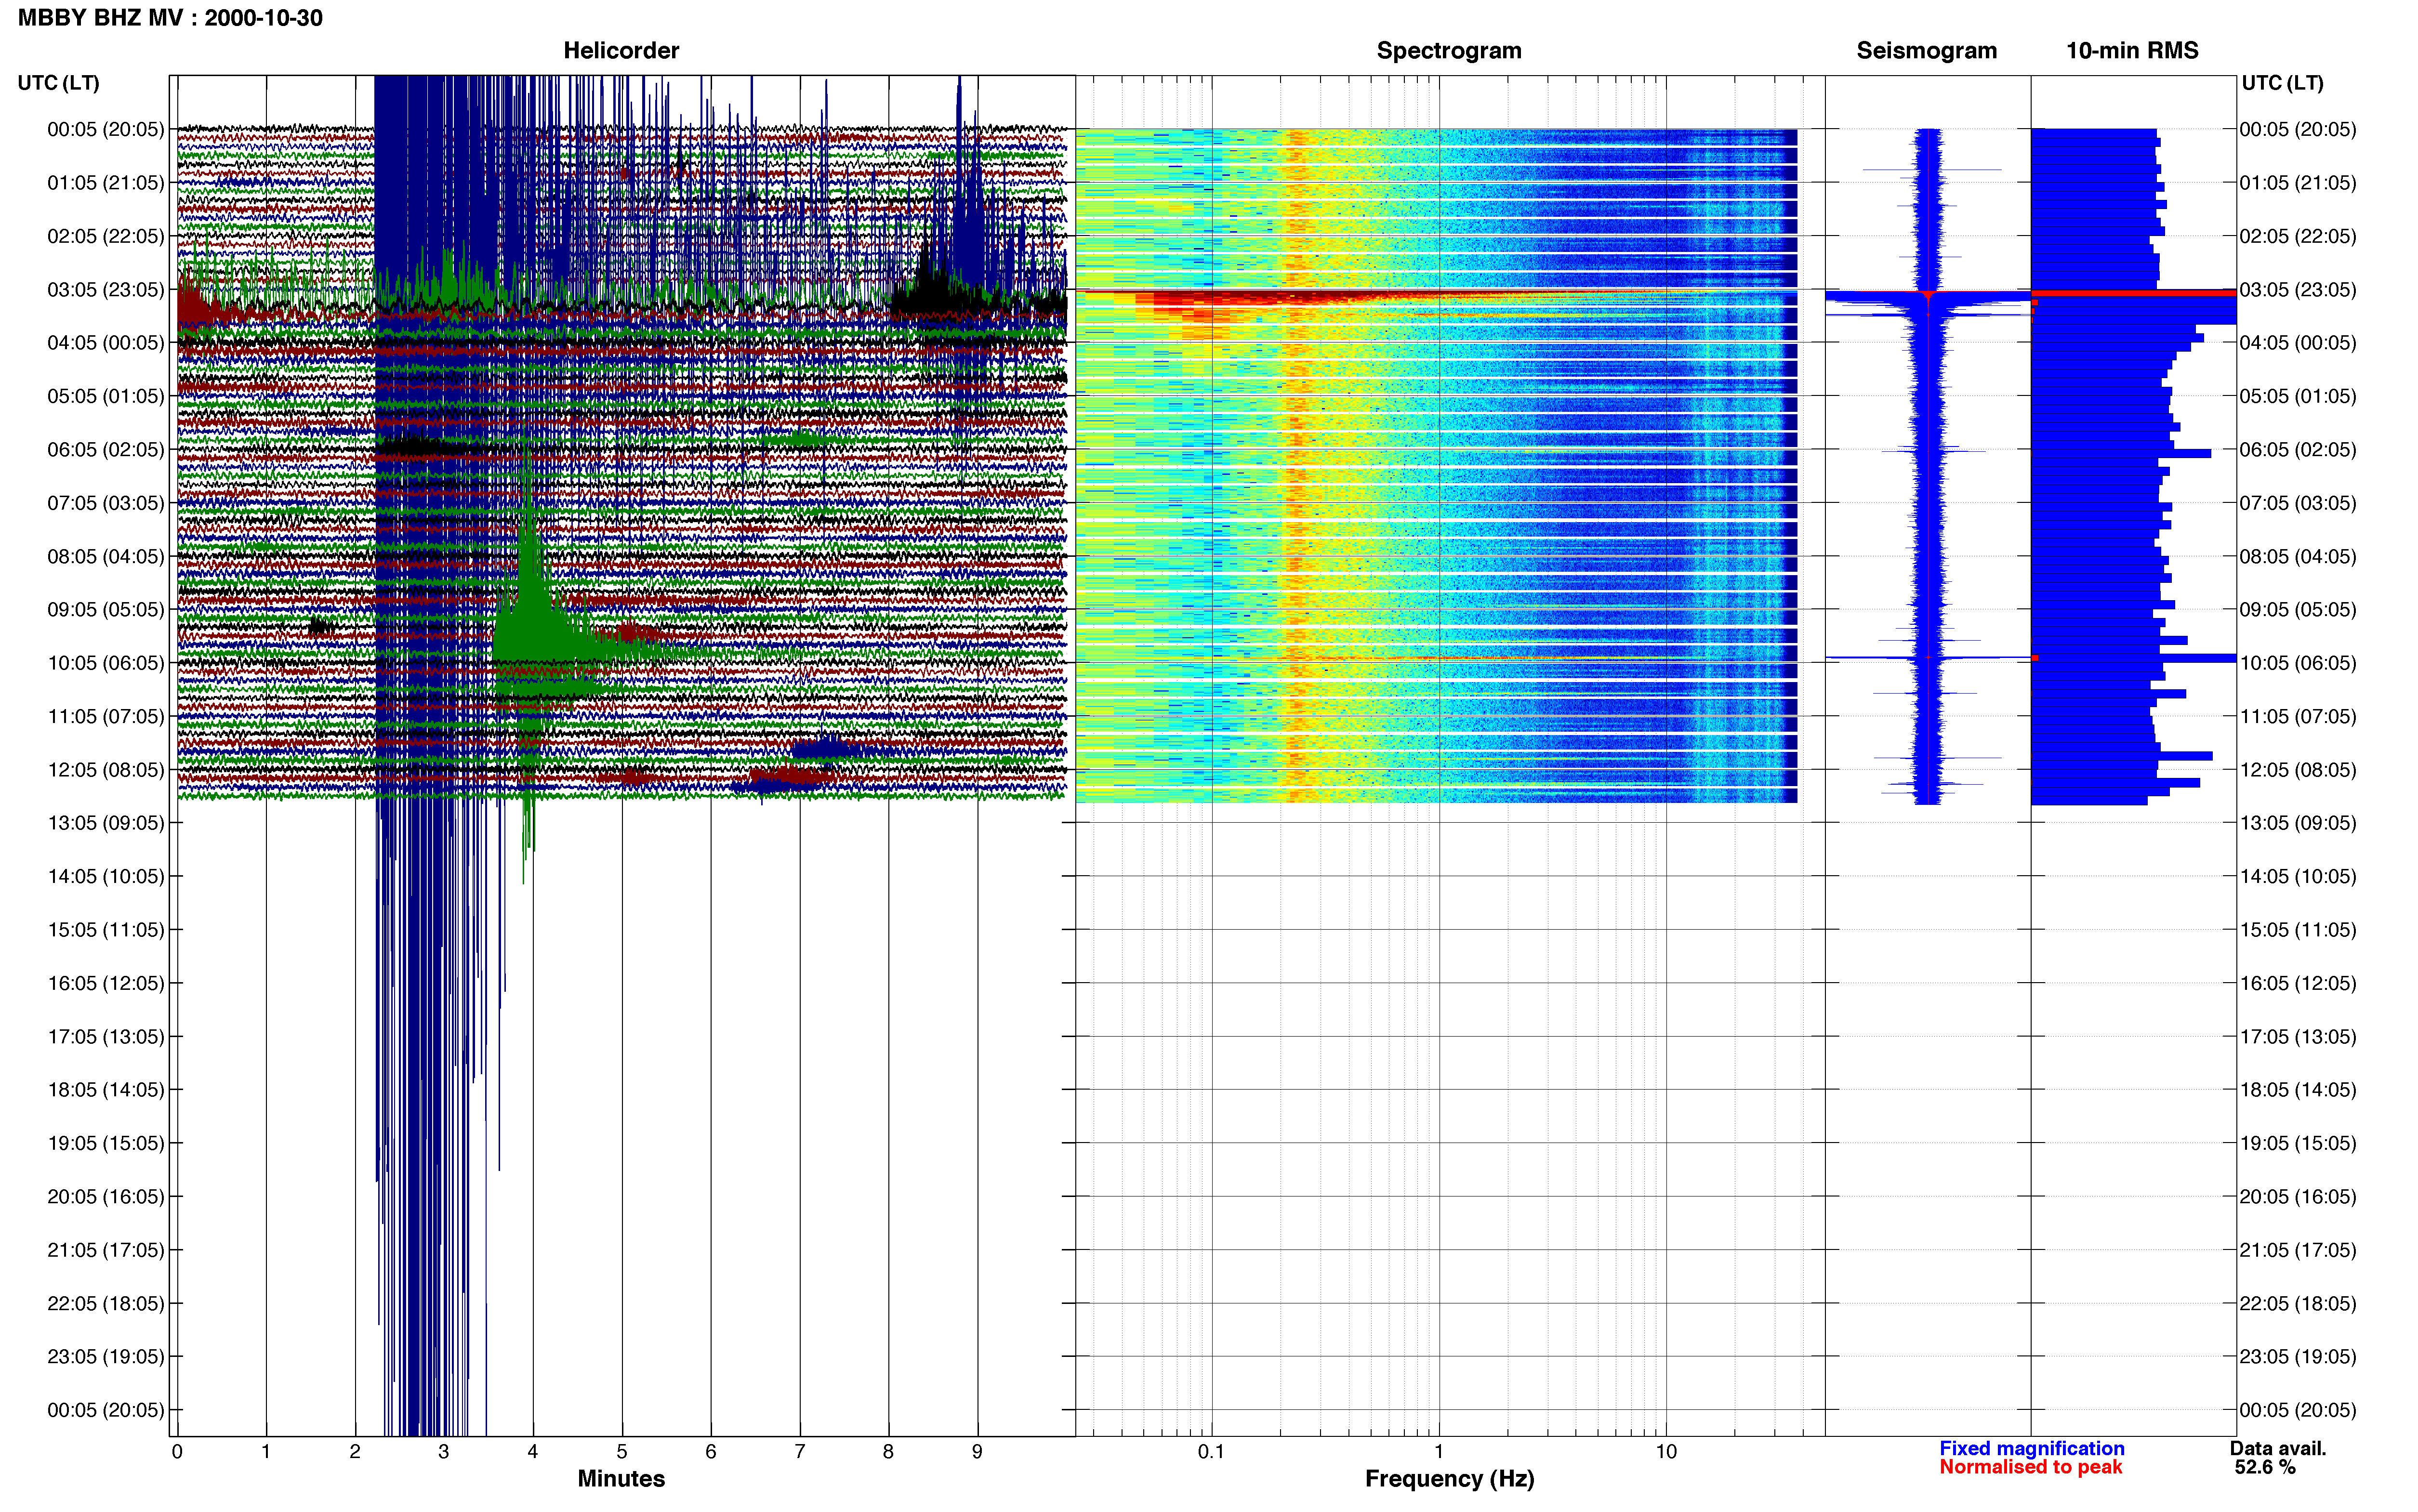The height and width of the screenshot is (1512, 2418).
Task: Select the Seismogram panel heading
Action: pyautogui.click(x=1926, y=51)
